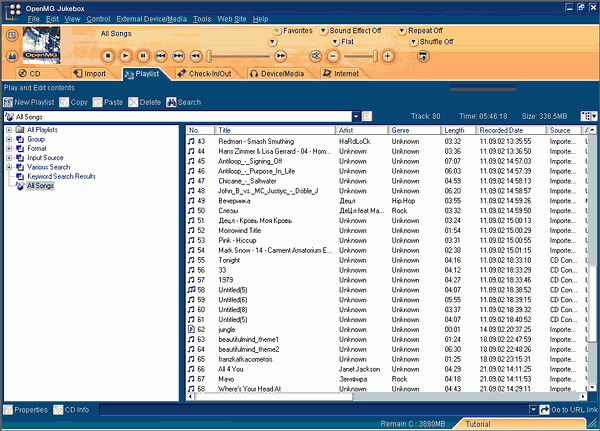Image resolution: width=600 pixels, height=431 pixels.
Task: Click the icon right of All Songs combo
Action: pyautogui.click(x=367, y=116)
